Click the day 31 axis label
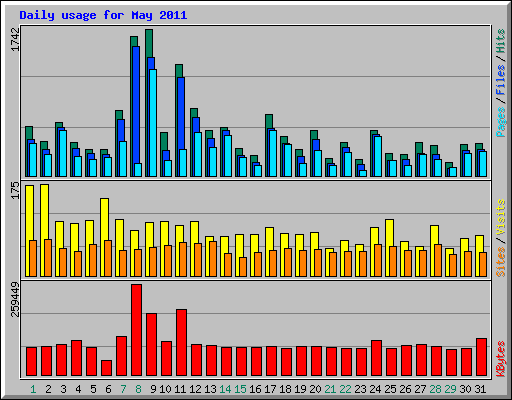Viewport: 512px width, 400px height. 480,389
